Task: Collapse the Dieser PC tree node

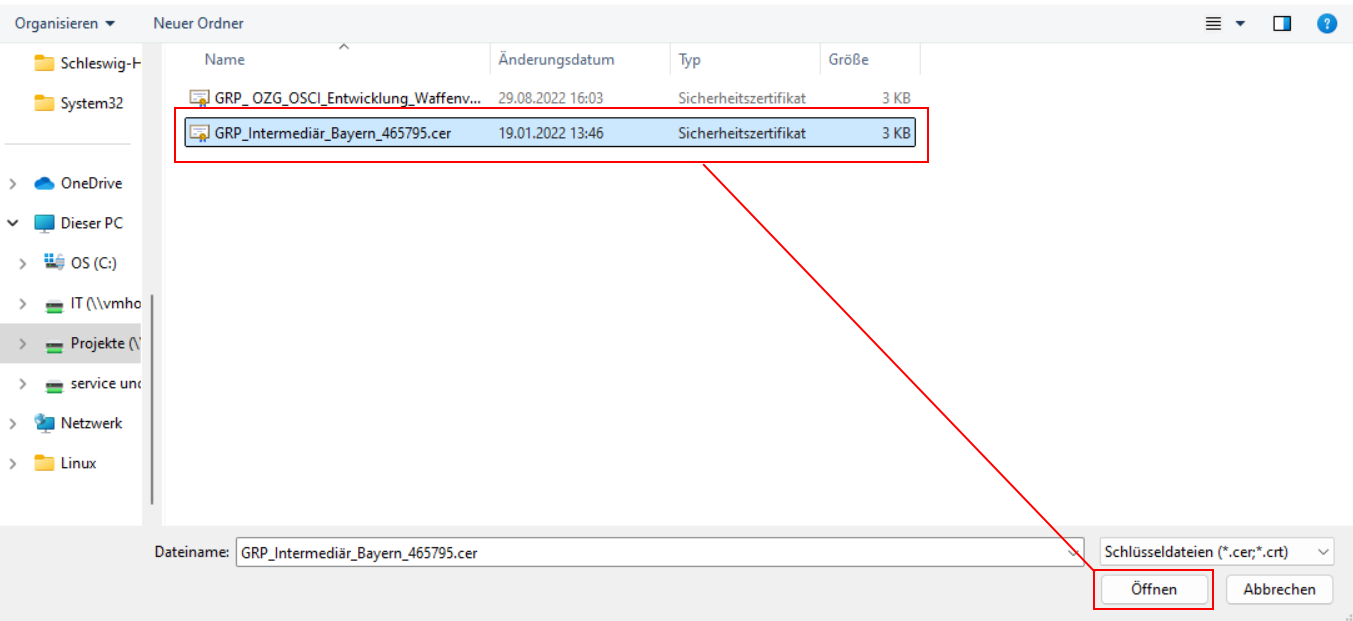Action: tap(13, 223)
